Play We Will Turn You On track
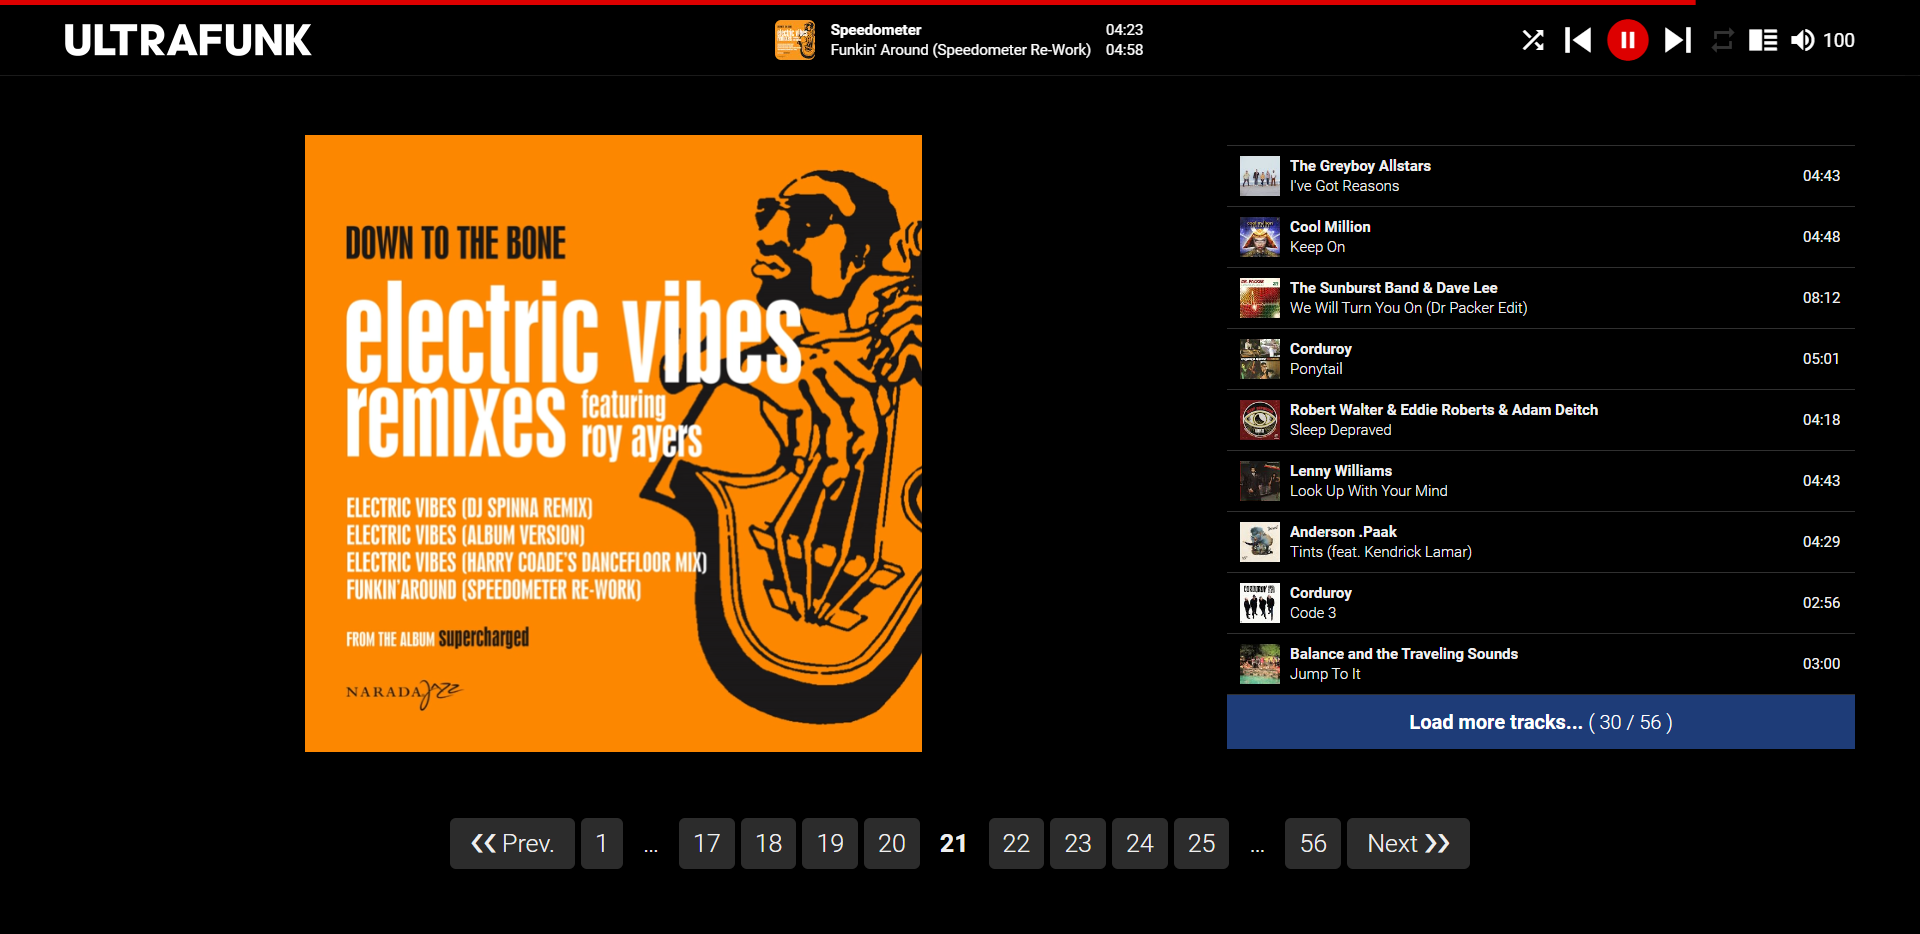Viewport: 1920px width, 934px height. point(1541,298)
